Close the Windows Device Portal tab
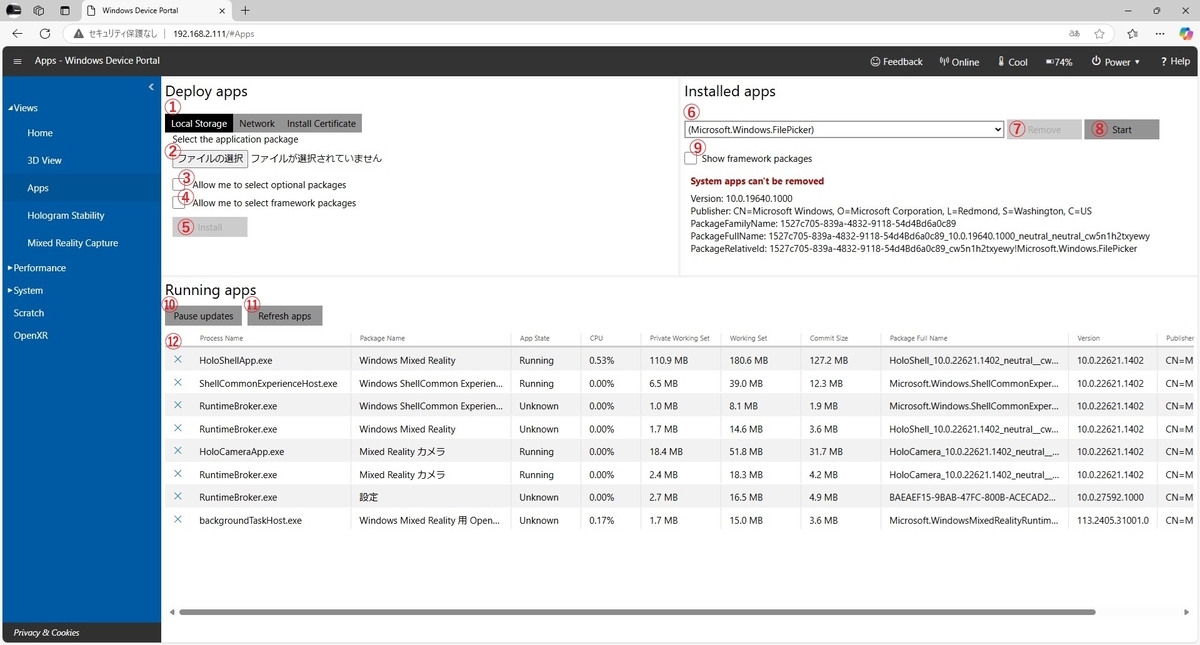Screen dimensions: 1200x645 pyautogui.click(x=222, y=10)
